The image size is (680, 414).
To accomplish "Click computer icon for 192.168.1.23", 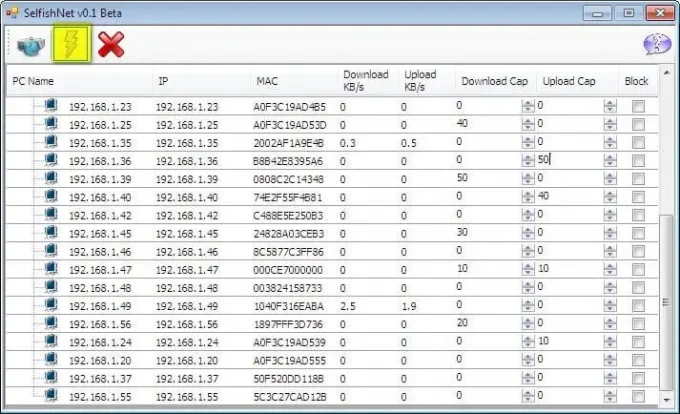I will tap(51, 106).
